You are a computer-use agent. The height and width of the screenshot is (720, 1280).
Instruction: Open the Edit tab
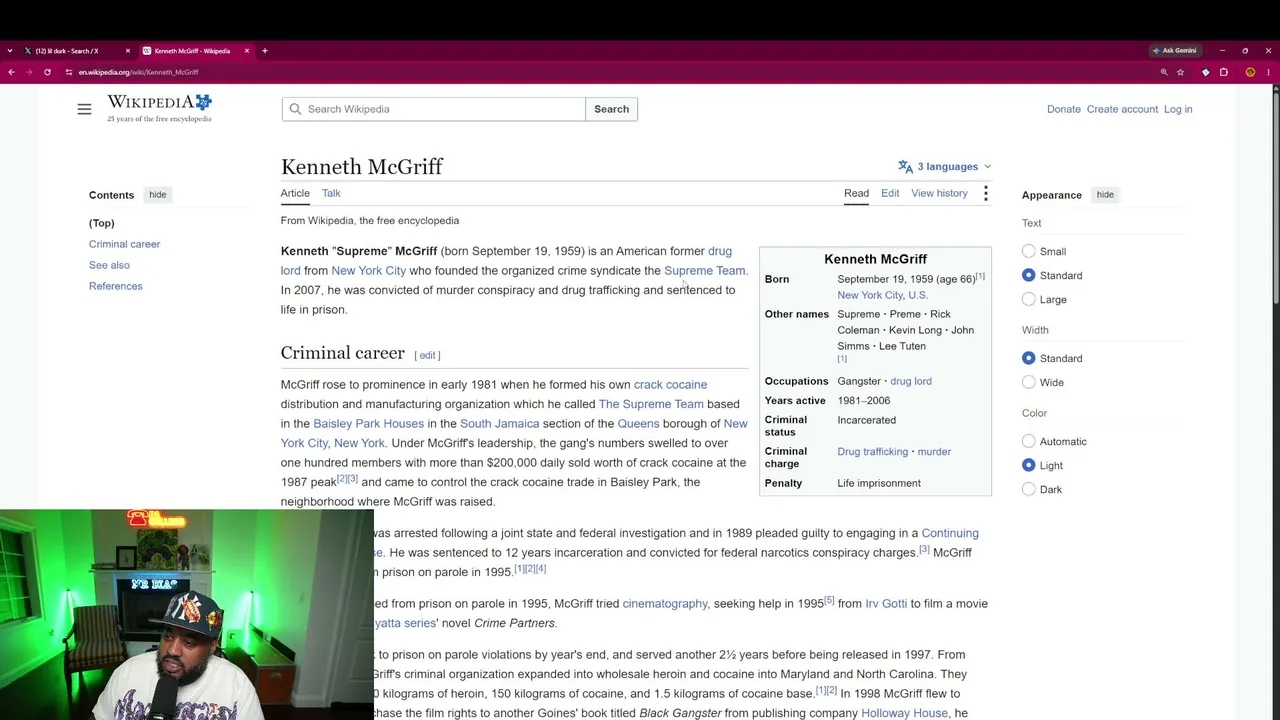tap(890, 193)
